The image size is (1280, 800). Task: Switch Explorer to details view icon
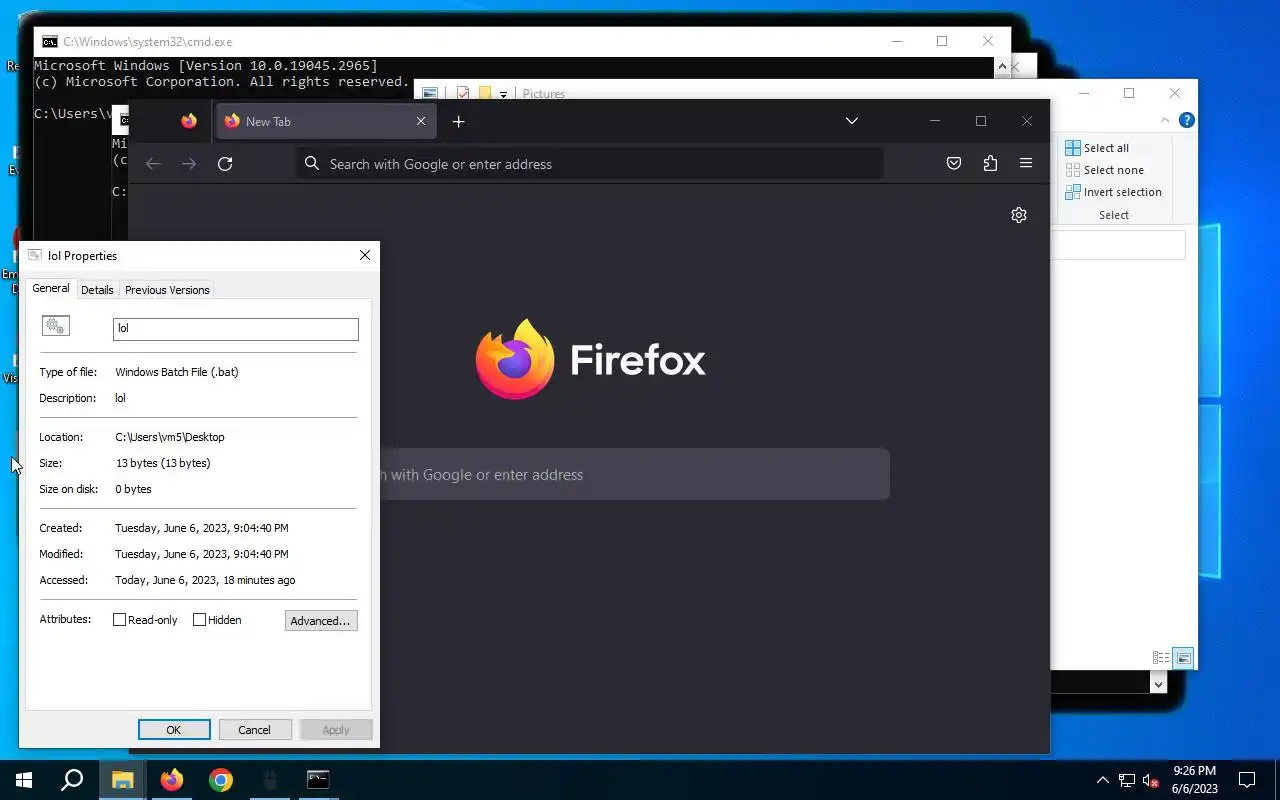click(1161, 658)
